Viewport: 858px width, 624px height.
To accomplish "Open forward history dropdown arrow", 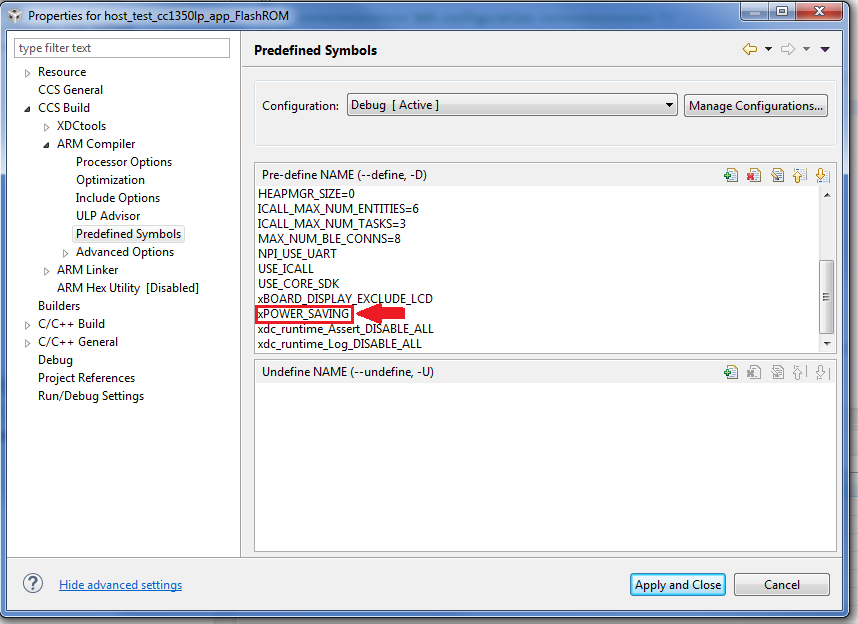I will [x=806, y=49].
